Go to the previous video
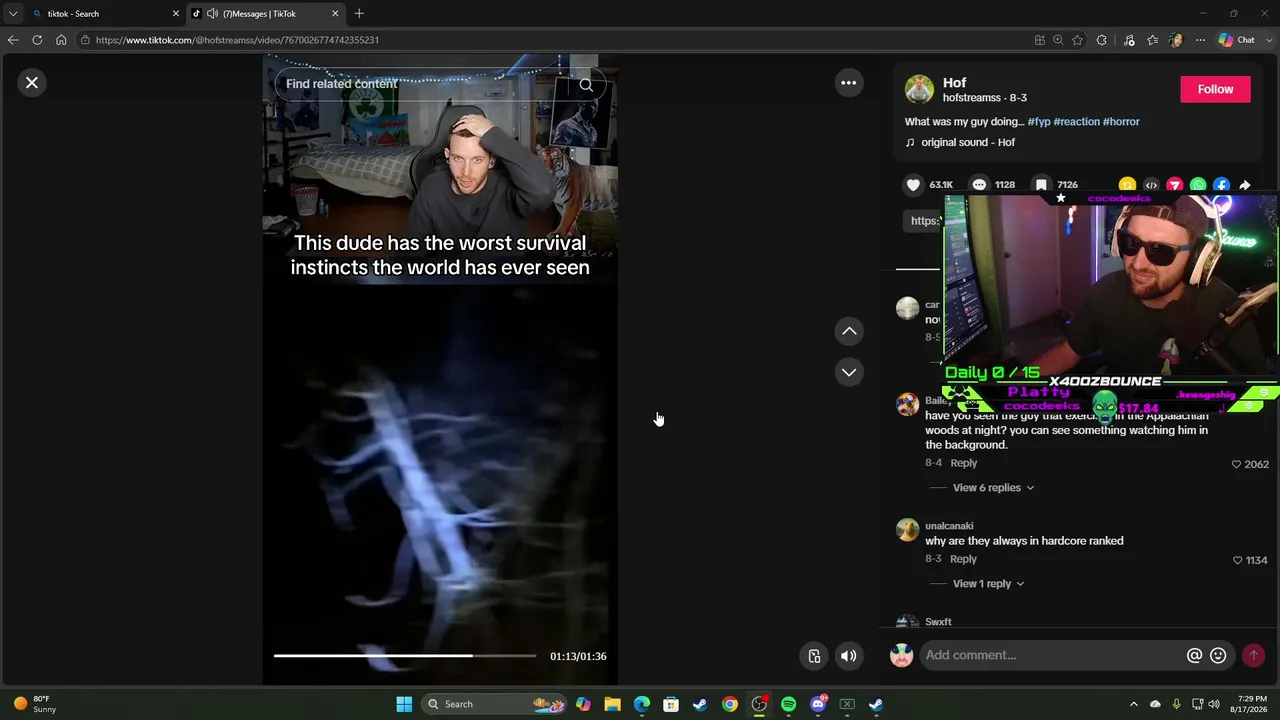1280x720 pixels. tap(849, 331)
